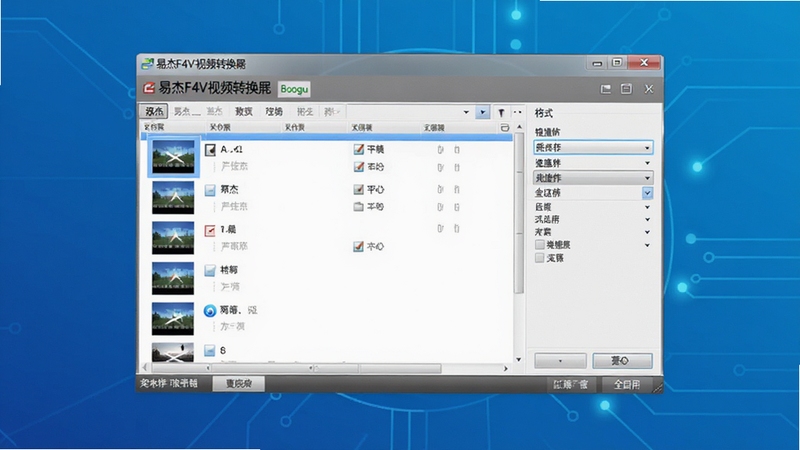Open the first combo box in the right settings panel
The image size is (800, 450).
tap(593, 147)
